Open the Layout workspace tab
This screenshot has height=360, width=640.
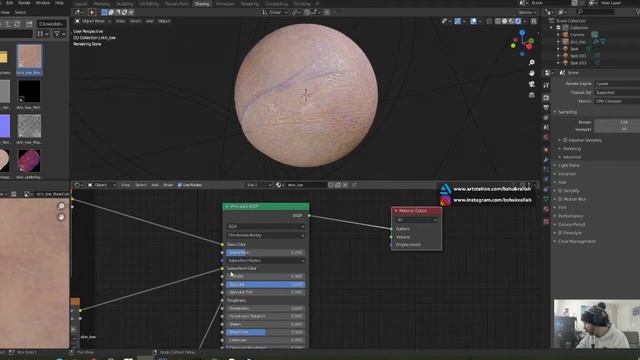[x=81, y=4]
